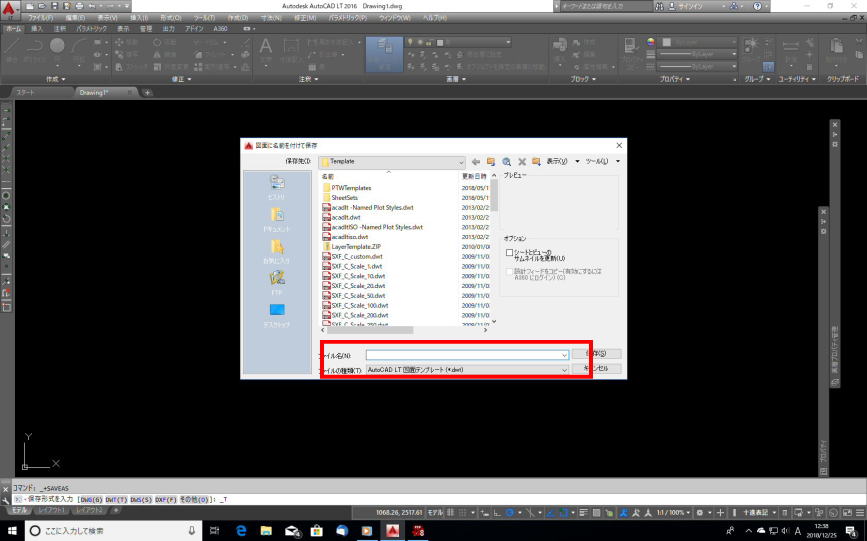Screen dimensions: 867x541
Task: Open the ByLayer color swatch dropdown in ribbon
Action: coord(699,42)
